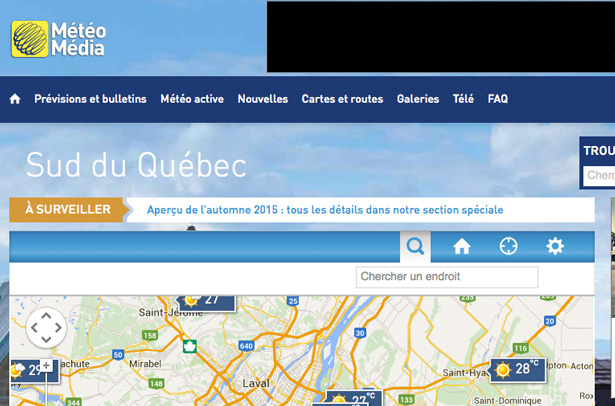
Task: Go to home via the navbar house icon
Action: coord(15,99)
